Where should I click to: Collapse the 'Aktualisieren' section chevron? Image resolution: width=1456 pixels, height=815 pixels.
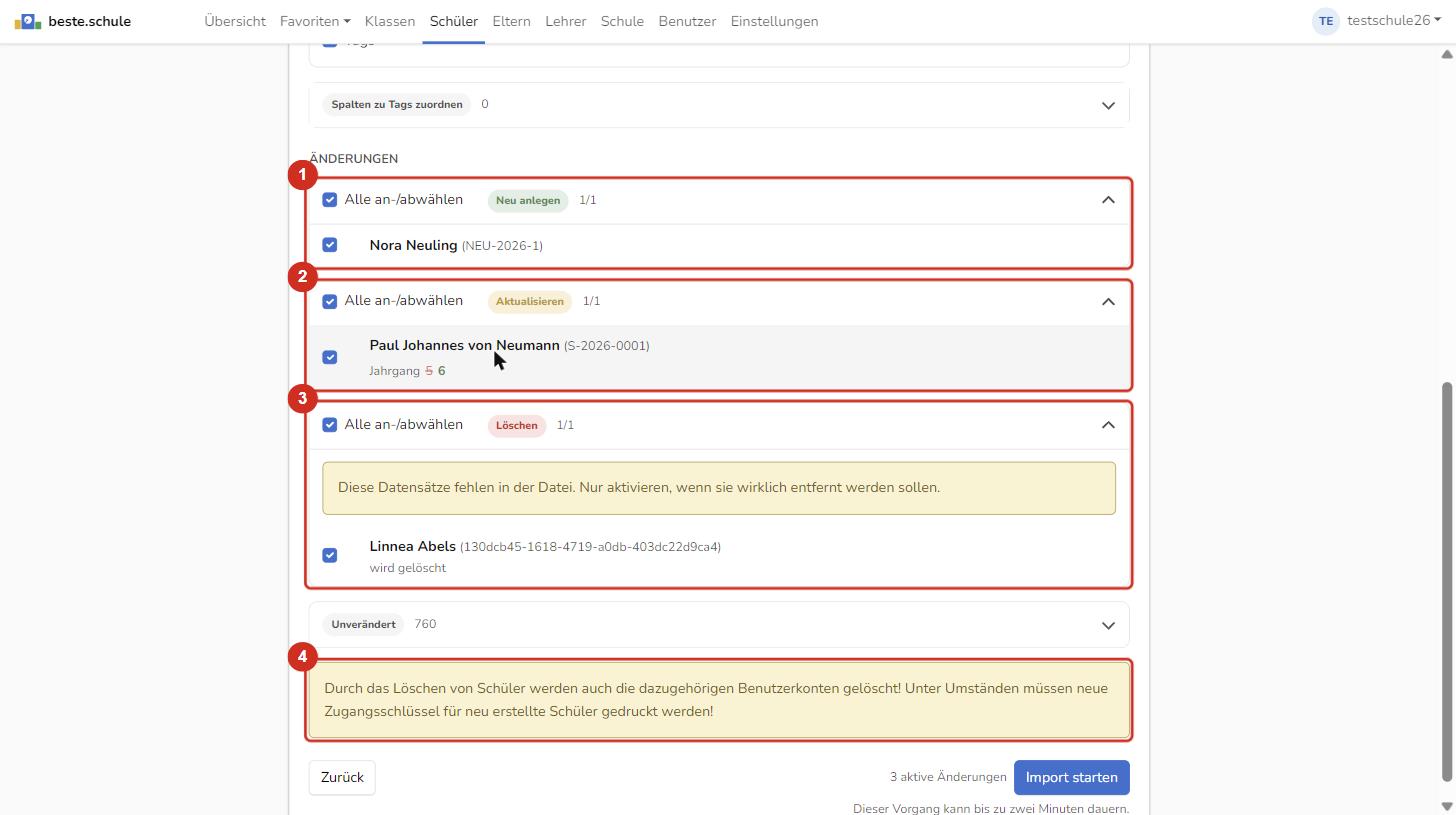(1108, 301)
